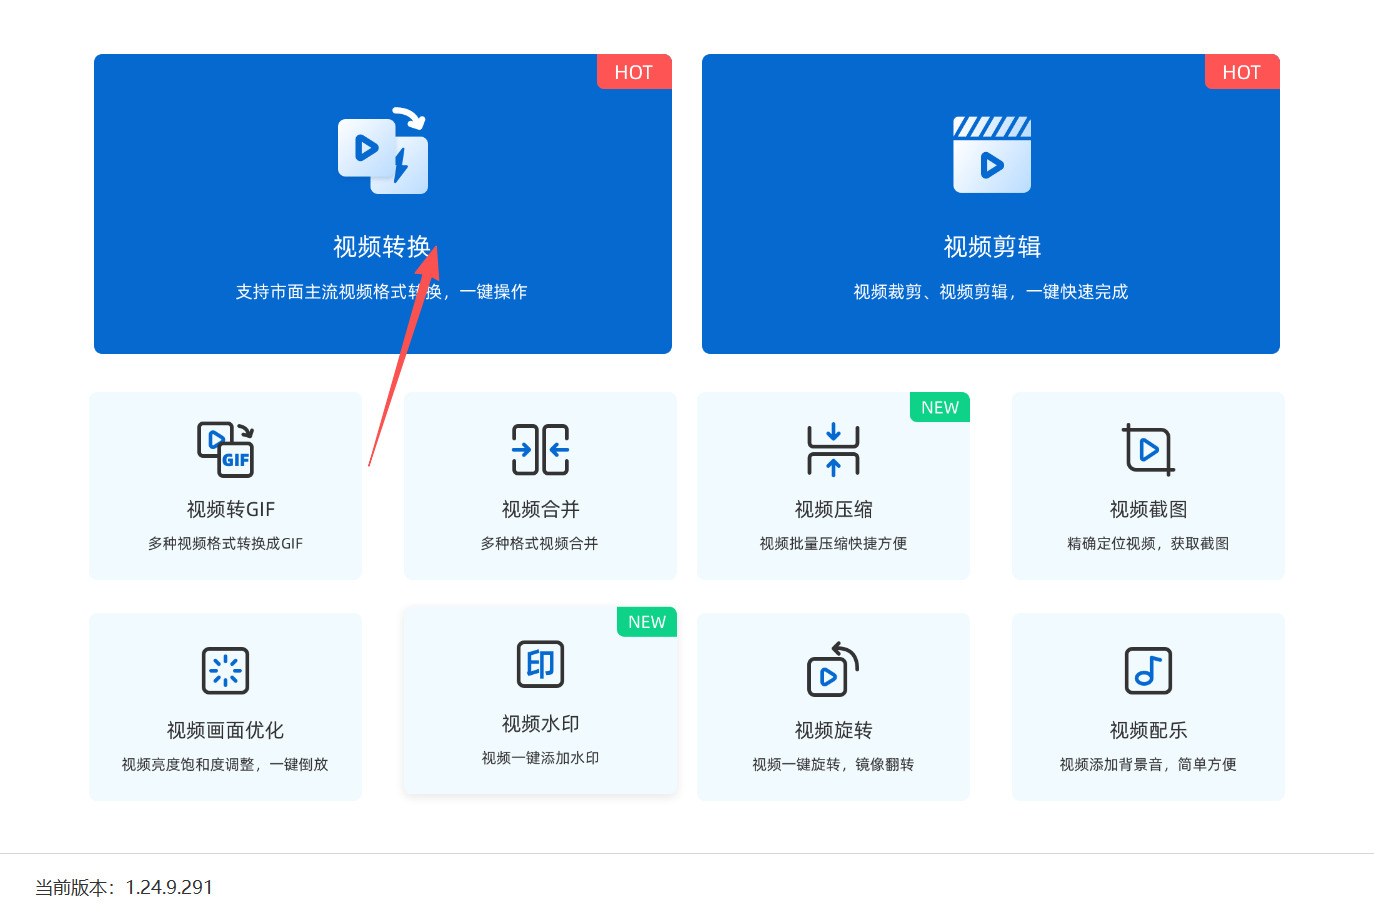The image size is (1374, 919).
Task: Click description 精确定位视频，获取截图
Action: (x=1148, y=544)
